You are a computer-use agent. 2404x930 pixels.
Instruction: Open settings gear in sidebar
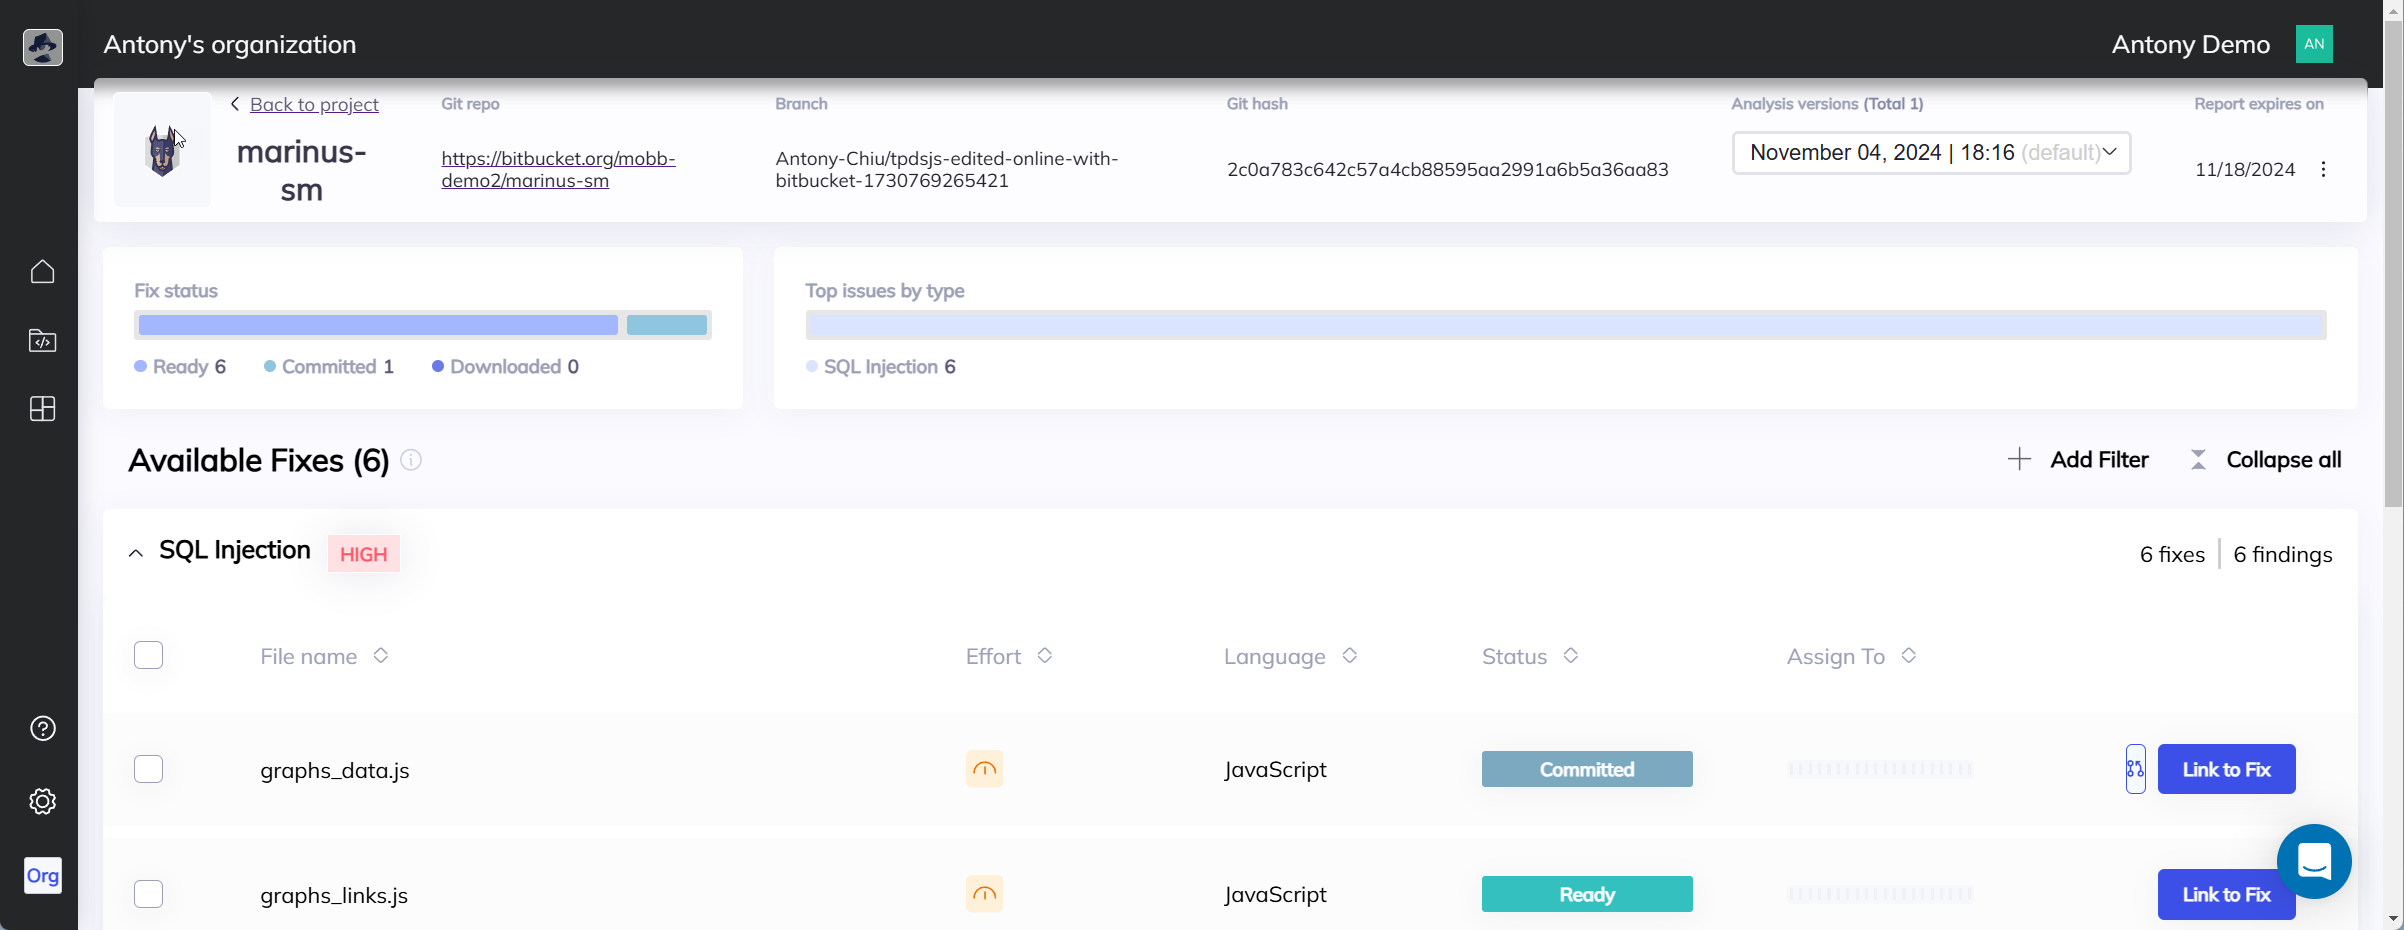click(43, 801)
